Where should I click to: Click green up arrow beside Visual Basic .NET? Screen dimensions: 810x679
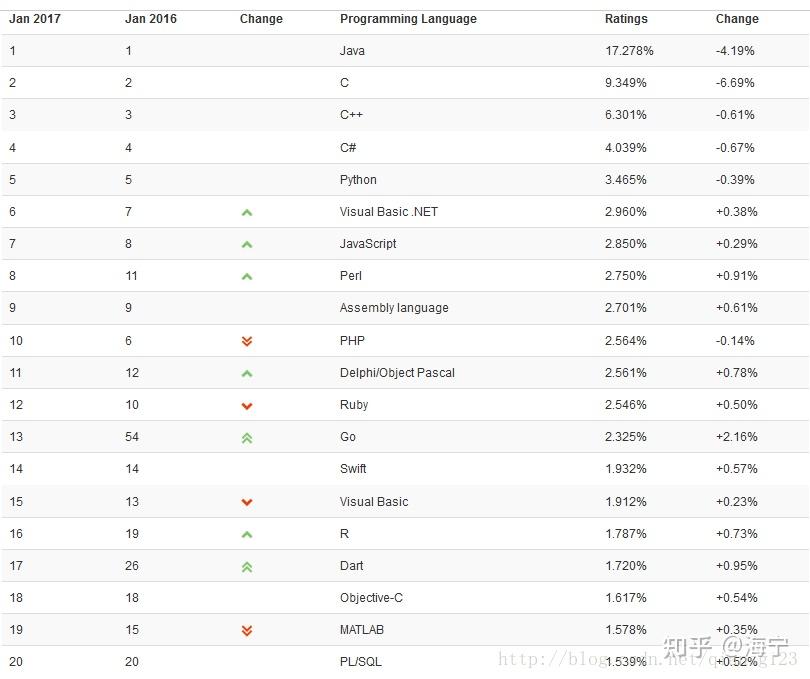247,212
